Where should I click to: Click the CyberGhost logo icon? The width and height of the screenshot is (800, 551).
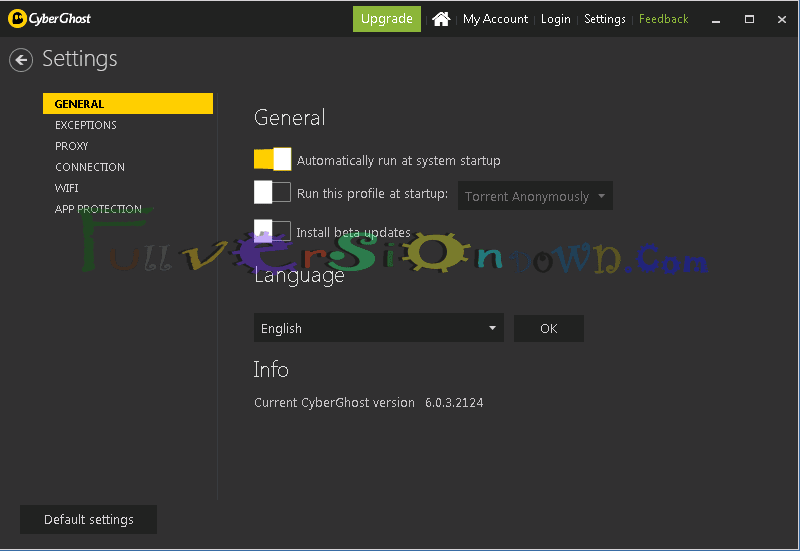click(x=17, y=19)
